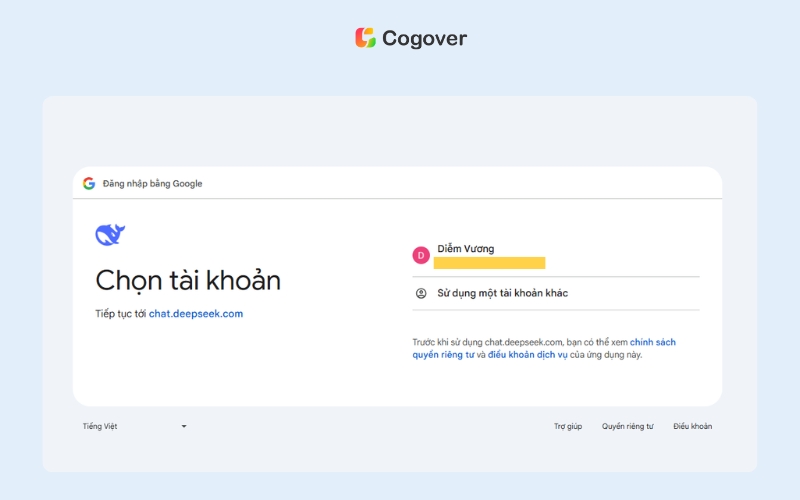
Task: Click the Chọn tài khoản heading
Action: tap(188, 281)
